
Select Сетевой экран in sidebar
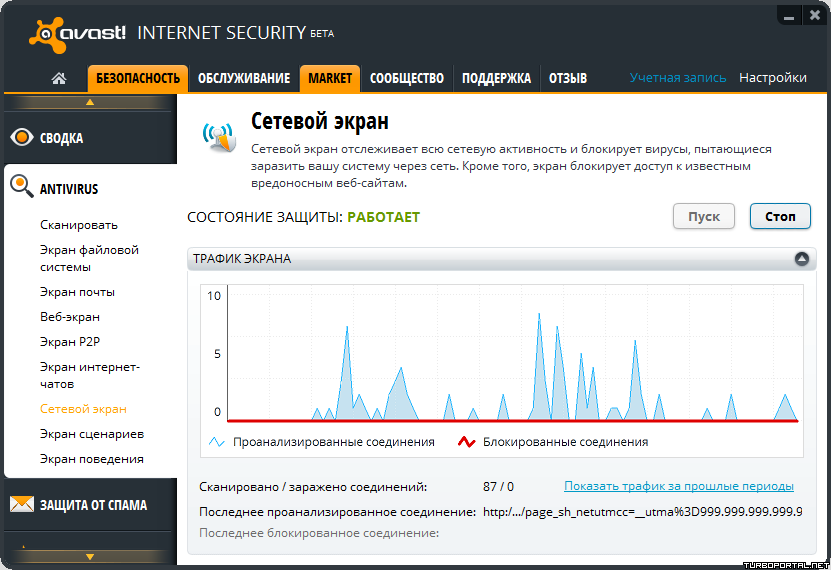83,409
